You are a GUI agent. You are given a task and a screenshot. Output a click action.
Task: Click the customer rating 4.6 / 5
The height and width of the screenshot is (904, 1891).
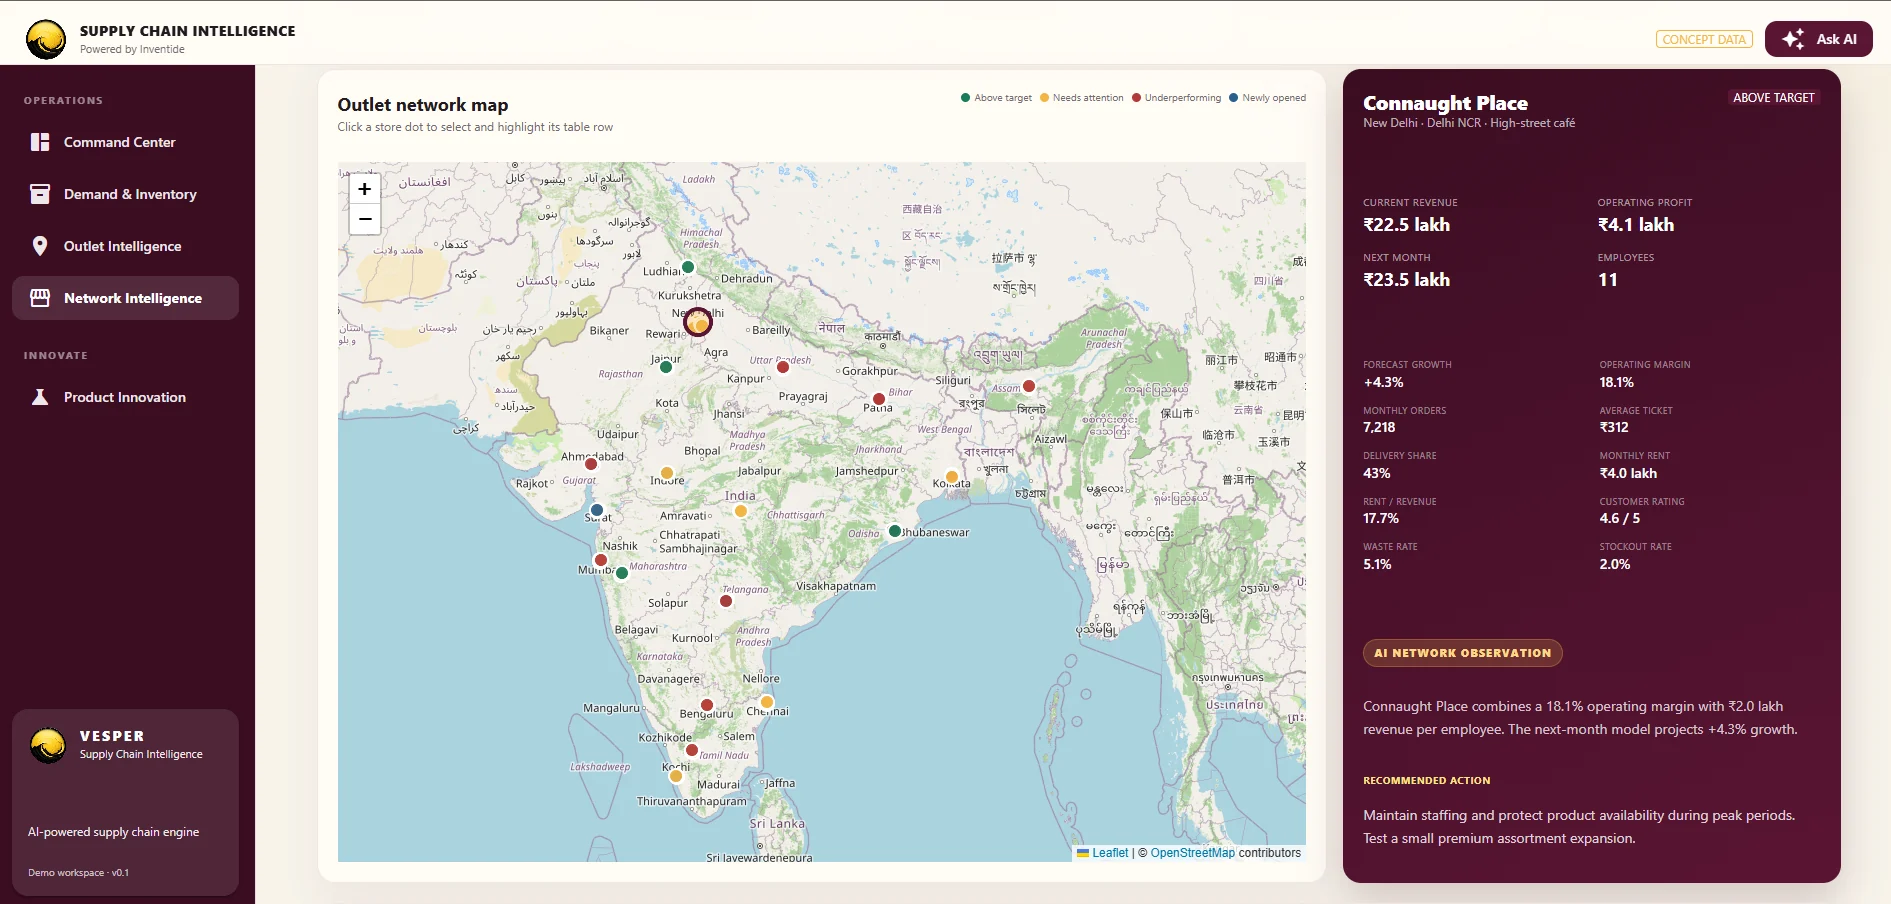1620,518
